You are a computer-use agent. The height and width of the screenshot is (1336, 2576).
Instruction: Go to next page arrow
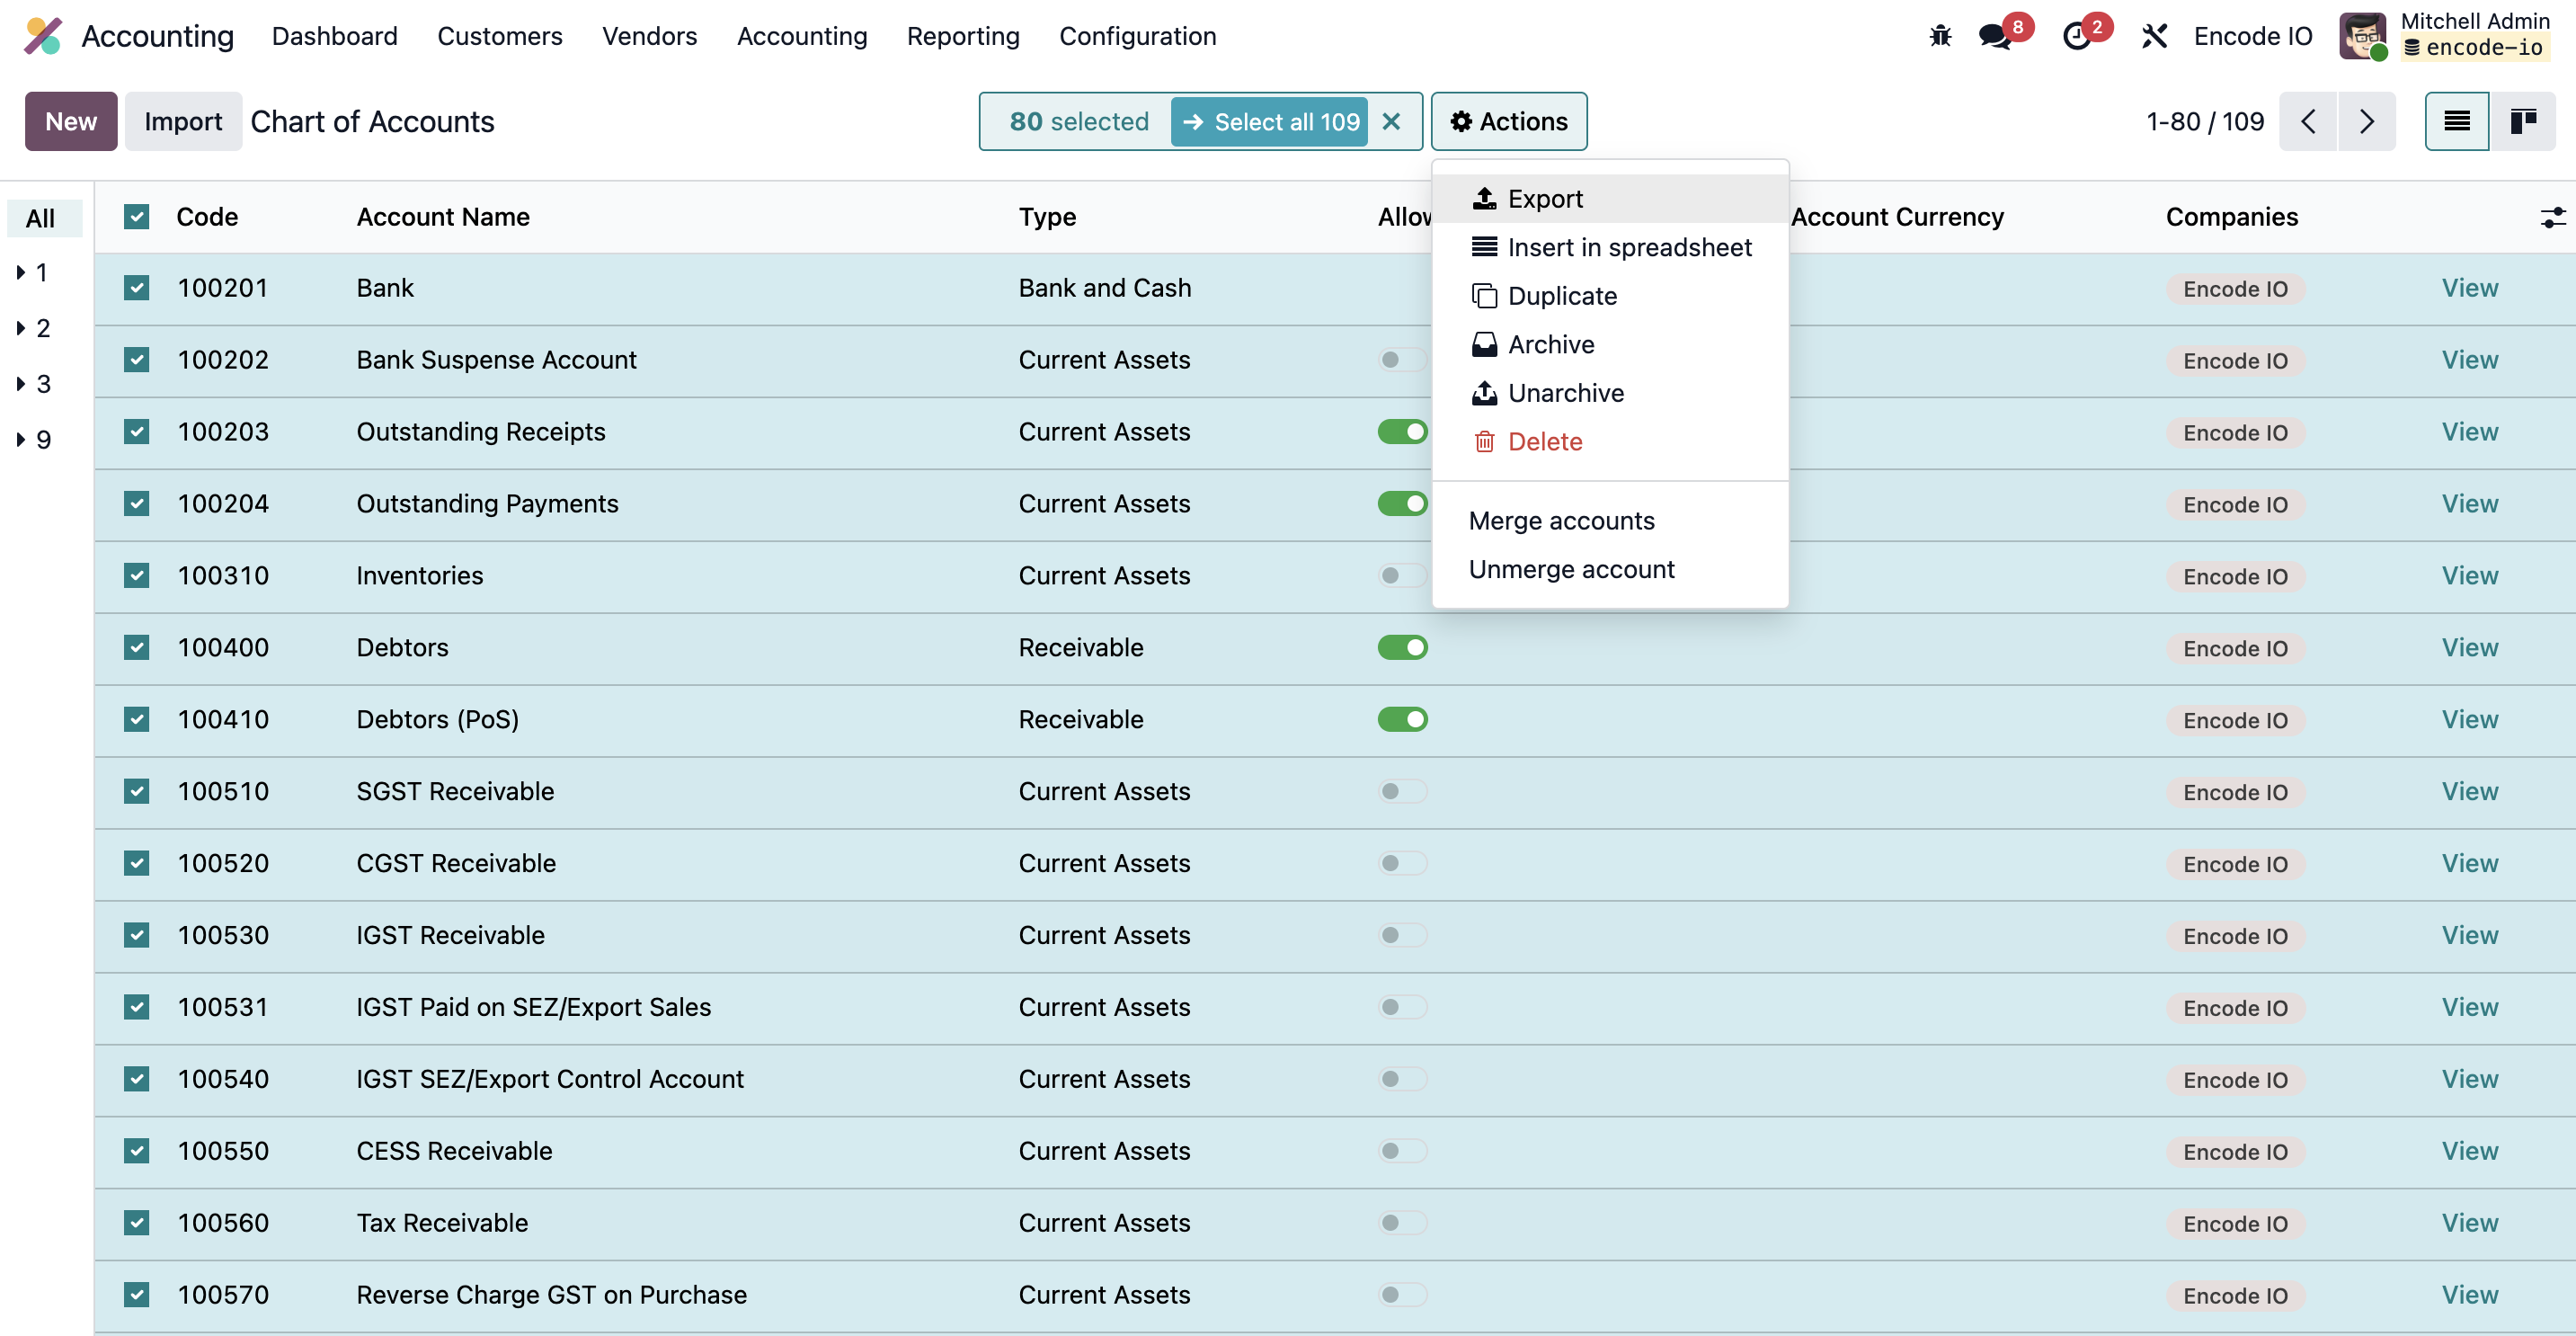(x=2366, y=121)
